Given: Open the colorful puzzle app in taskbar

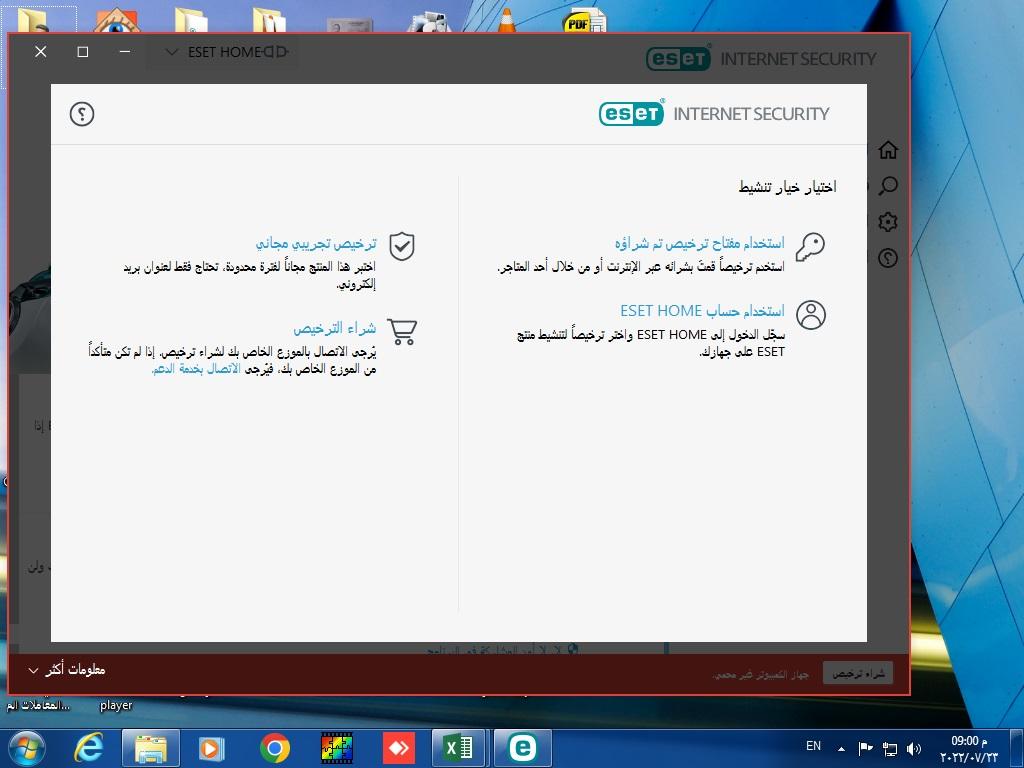Looking at the screenshot, I should point(337,748).
